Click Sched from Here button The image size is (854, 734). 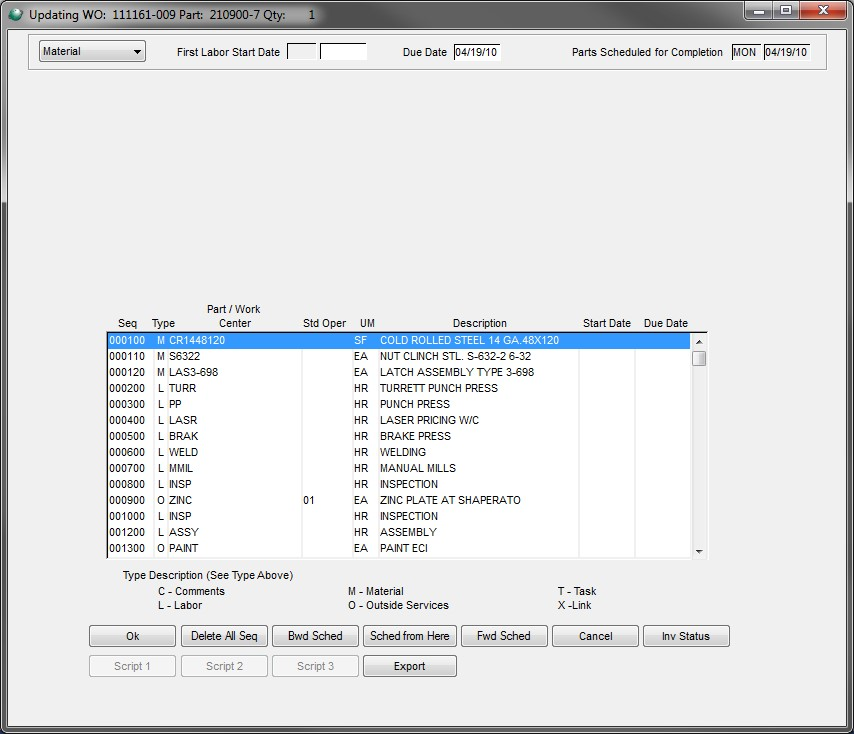click(410, 636)
